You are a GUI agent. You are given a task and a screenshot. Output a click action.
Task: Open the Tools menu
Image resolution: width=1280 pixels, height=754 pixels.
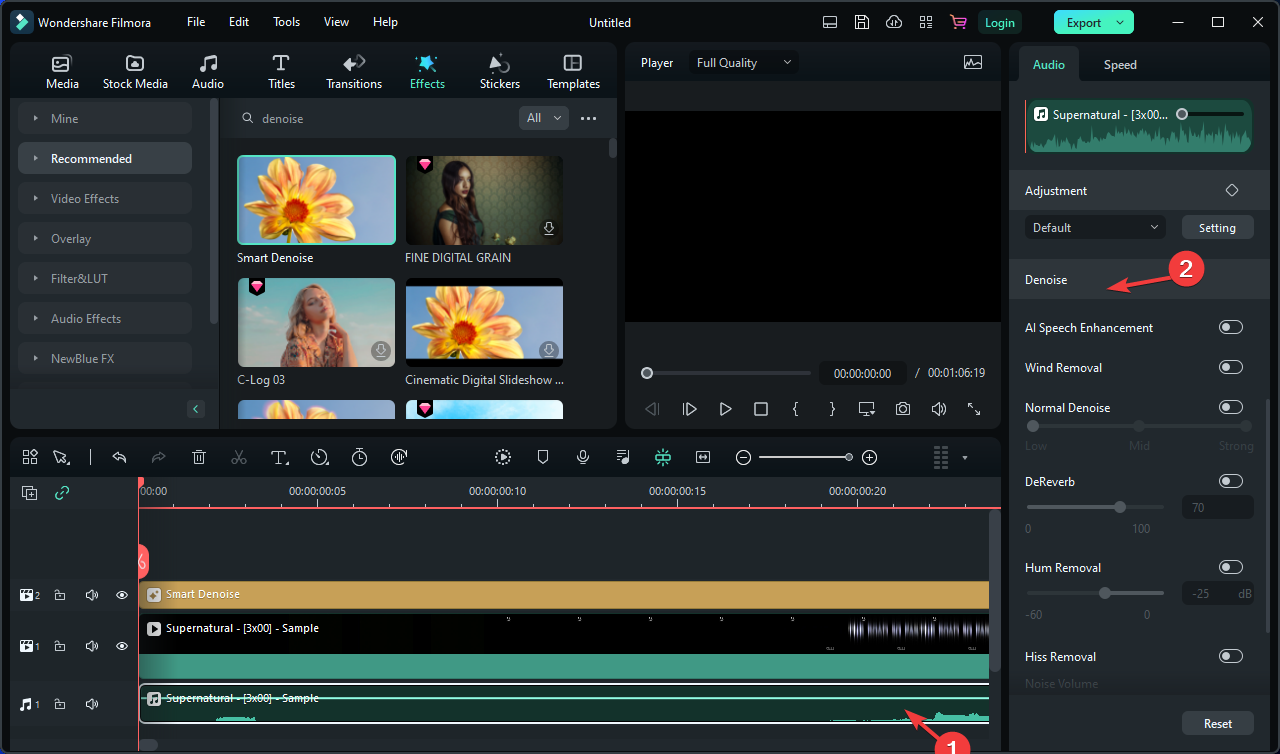tap(286, 22)
